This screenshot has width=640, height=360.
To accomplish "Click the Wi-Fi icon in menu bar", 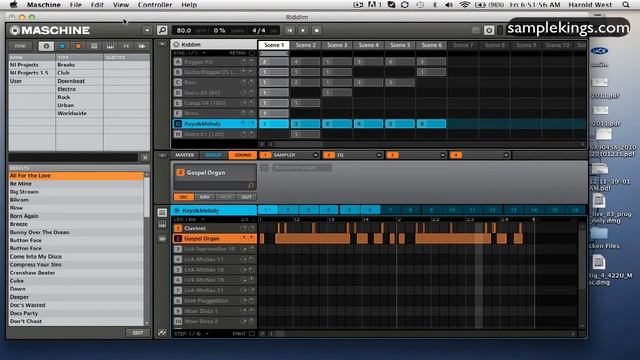I will [x=464, y=5].
